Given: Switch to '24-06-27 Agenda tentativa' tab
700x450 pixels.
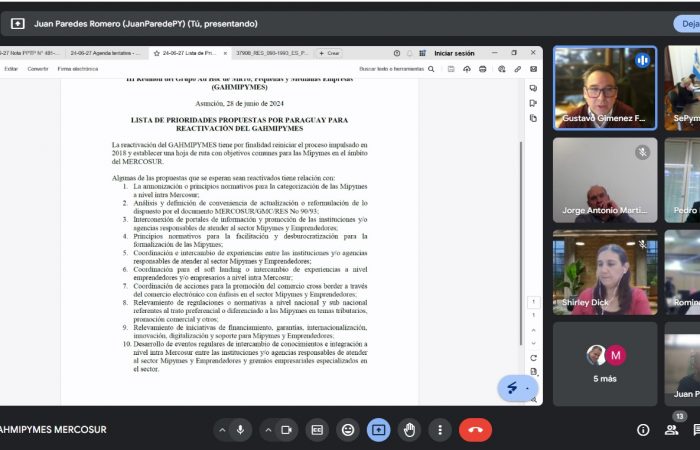Looking at the screenshot, I should click(x=105, y=53).
